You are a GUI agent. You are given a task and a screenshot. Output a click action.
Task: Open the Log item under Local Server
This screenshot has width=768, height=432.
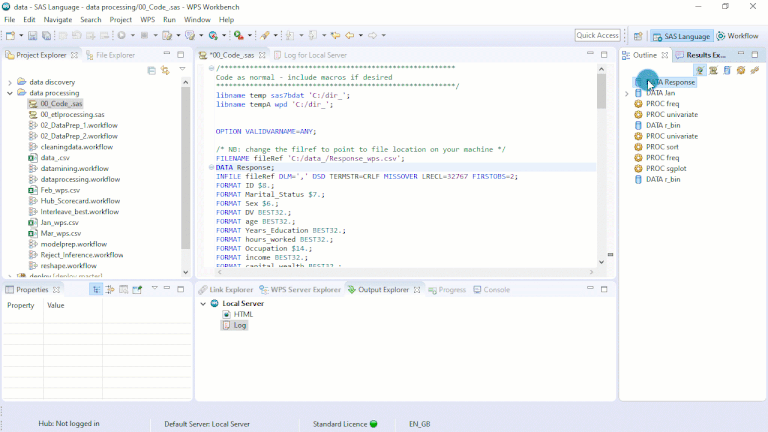[239, 325]
